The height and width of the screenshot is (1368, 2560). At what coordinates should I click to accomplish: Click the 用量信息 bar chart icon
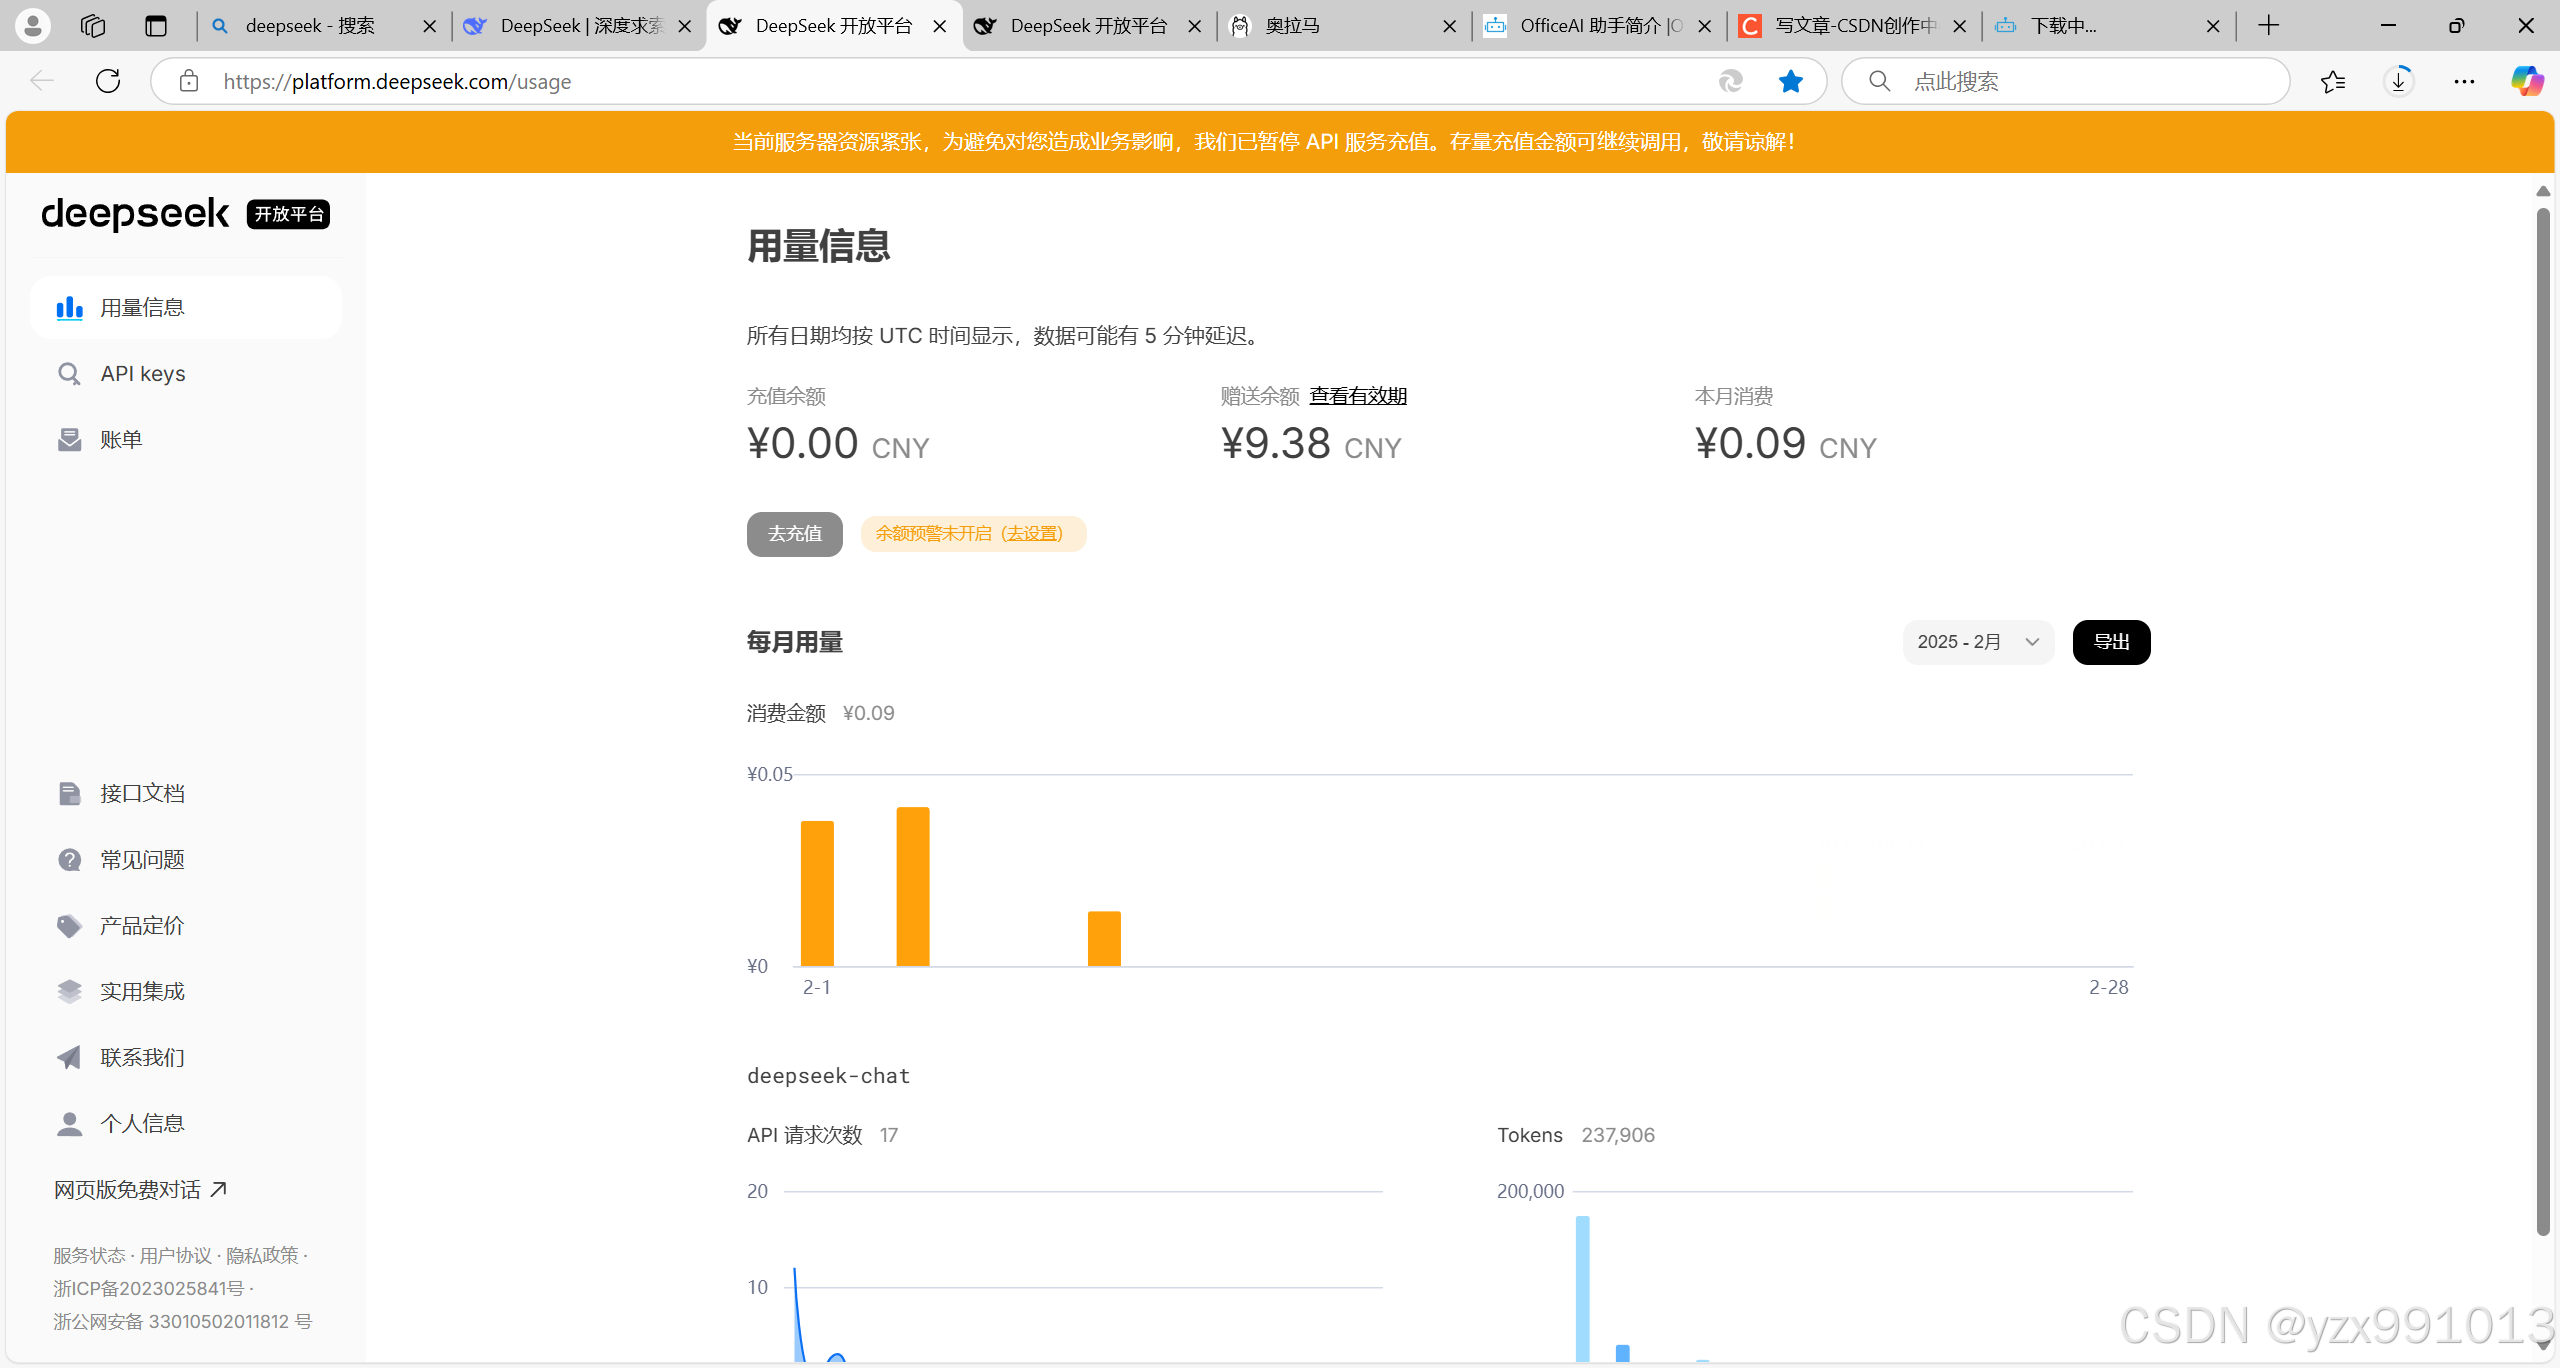click(69, 308)
